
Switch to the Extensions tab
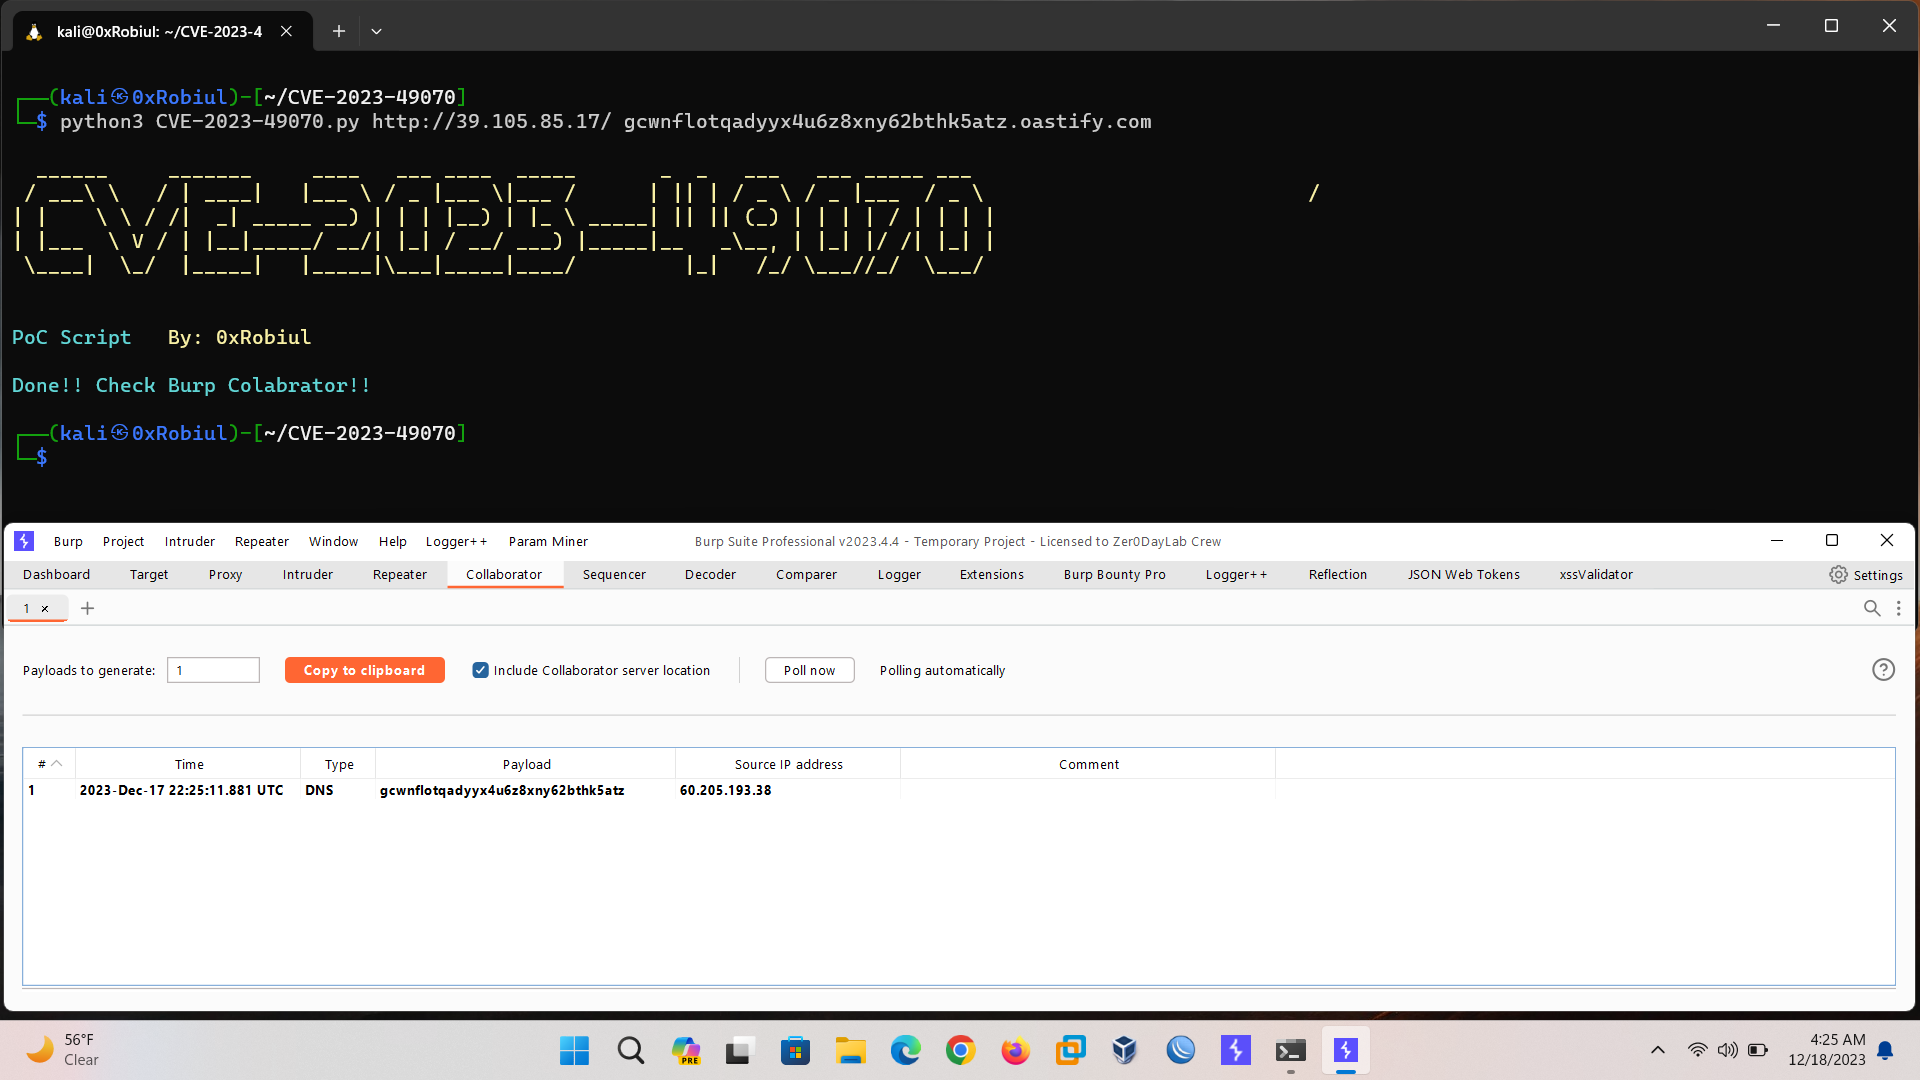[x=992, y=575]
